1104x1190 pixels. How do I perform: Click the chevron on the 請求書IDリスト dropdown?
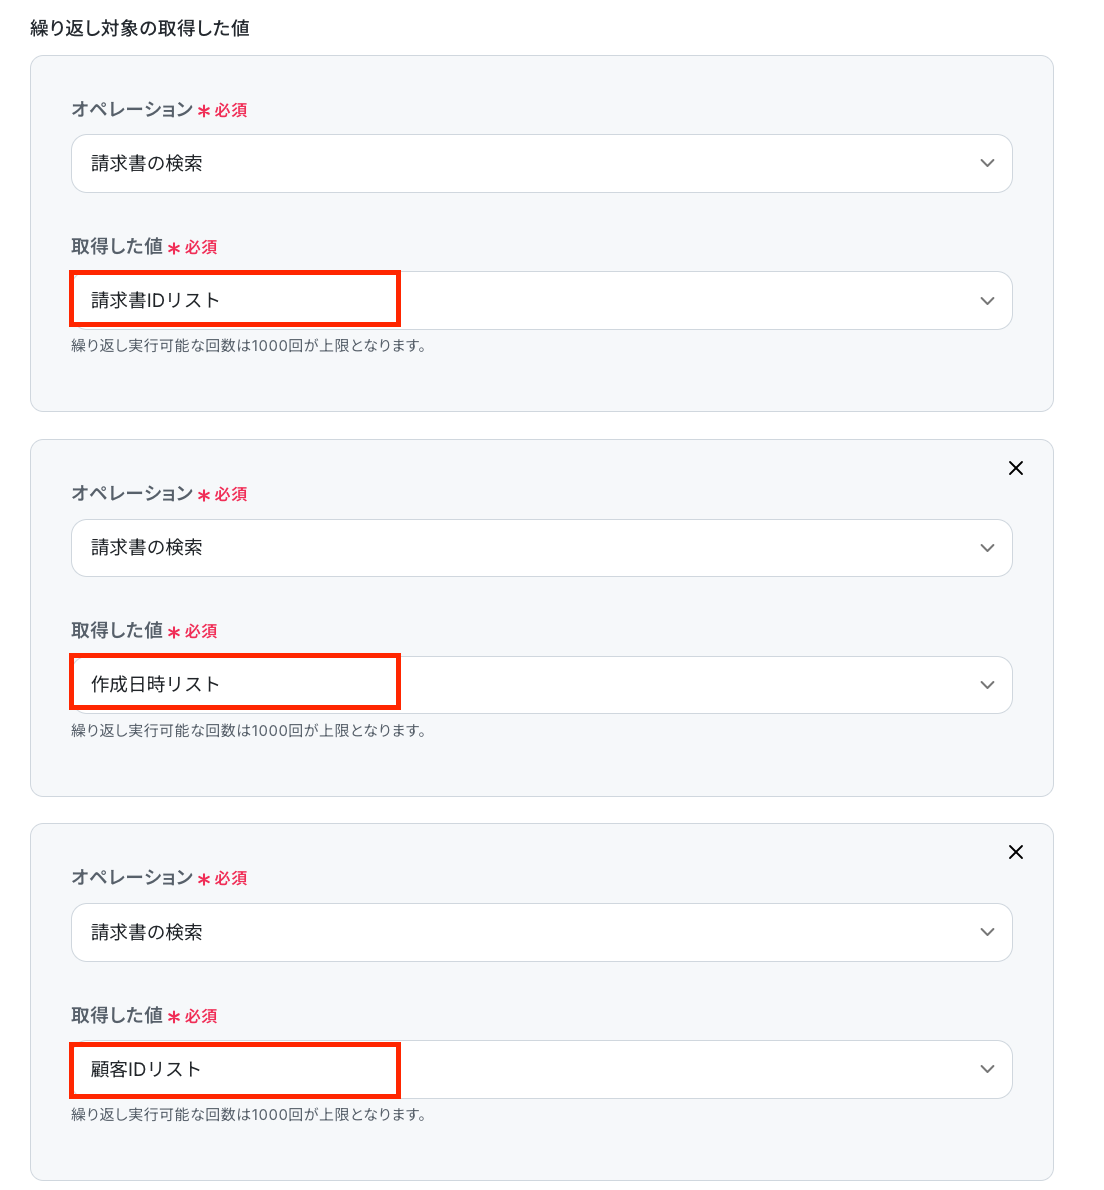(x=987, y=301)
